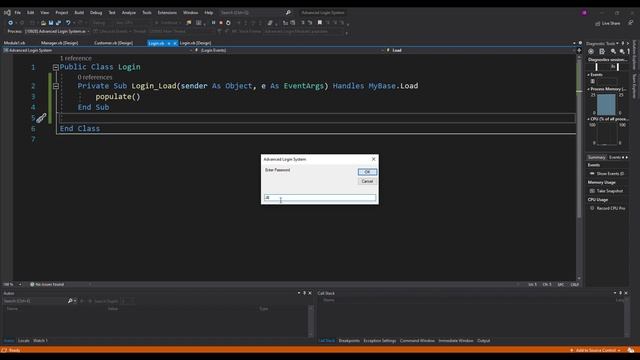Image resolution: width=640 pixels, height=360 pixels.
Task: Click Add to Source Control
Action: click(595, 350)
